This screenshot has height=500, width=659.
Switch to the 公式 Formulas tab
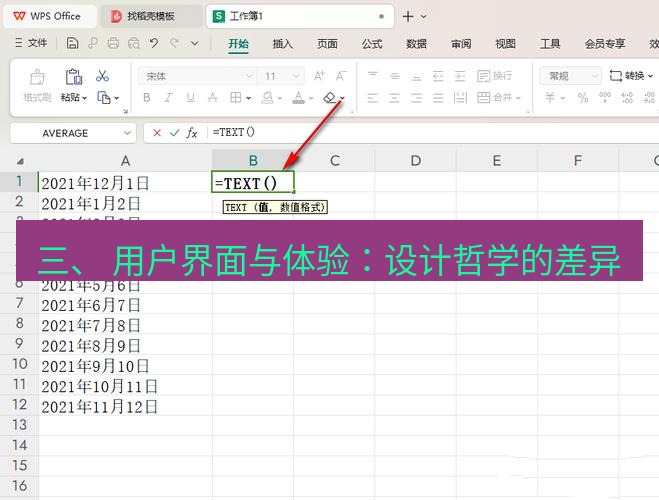click(x=372, y=44)
